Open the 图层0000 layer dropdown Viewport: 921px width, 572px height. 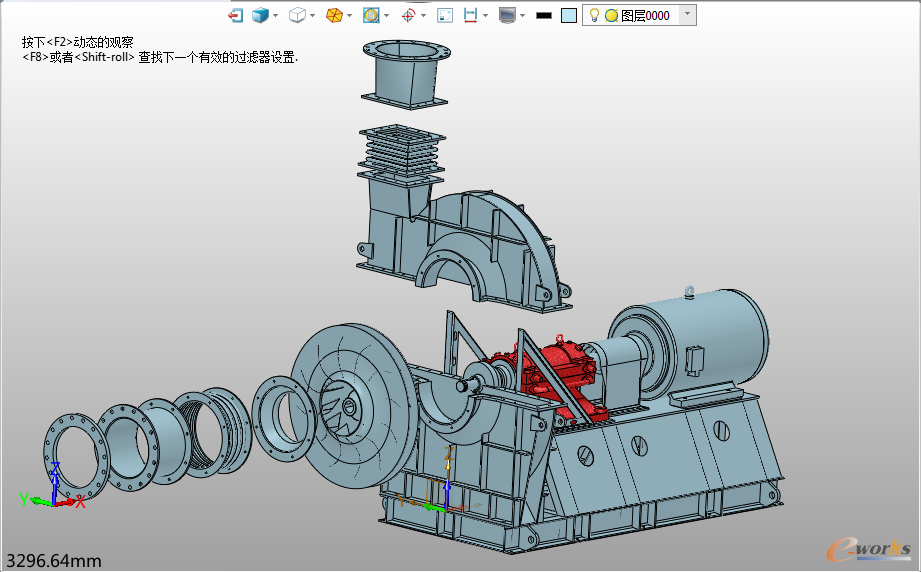[x=687, y=15]
